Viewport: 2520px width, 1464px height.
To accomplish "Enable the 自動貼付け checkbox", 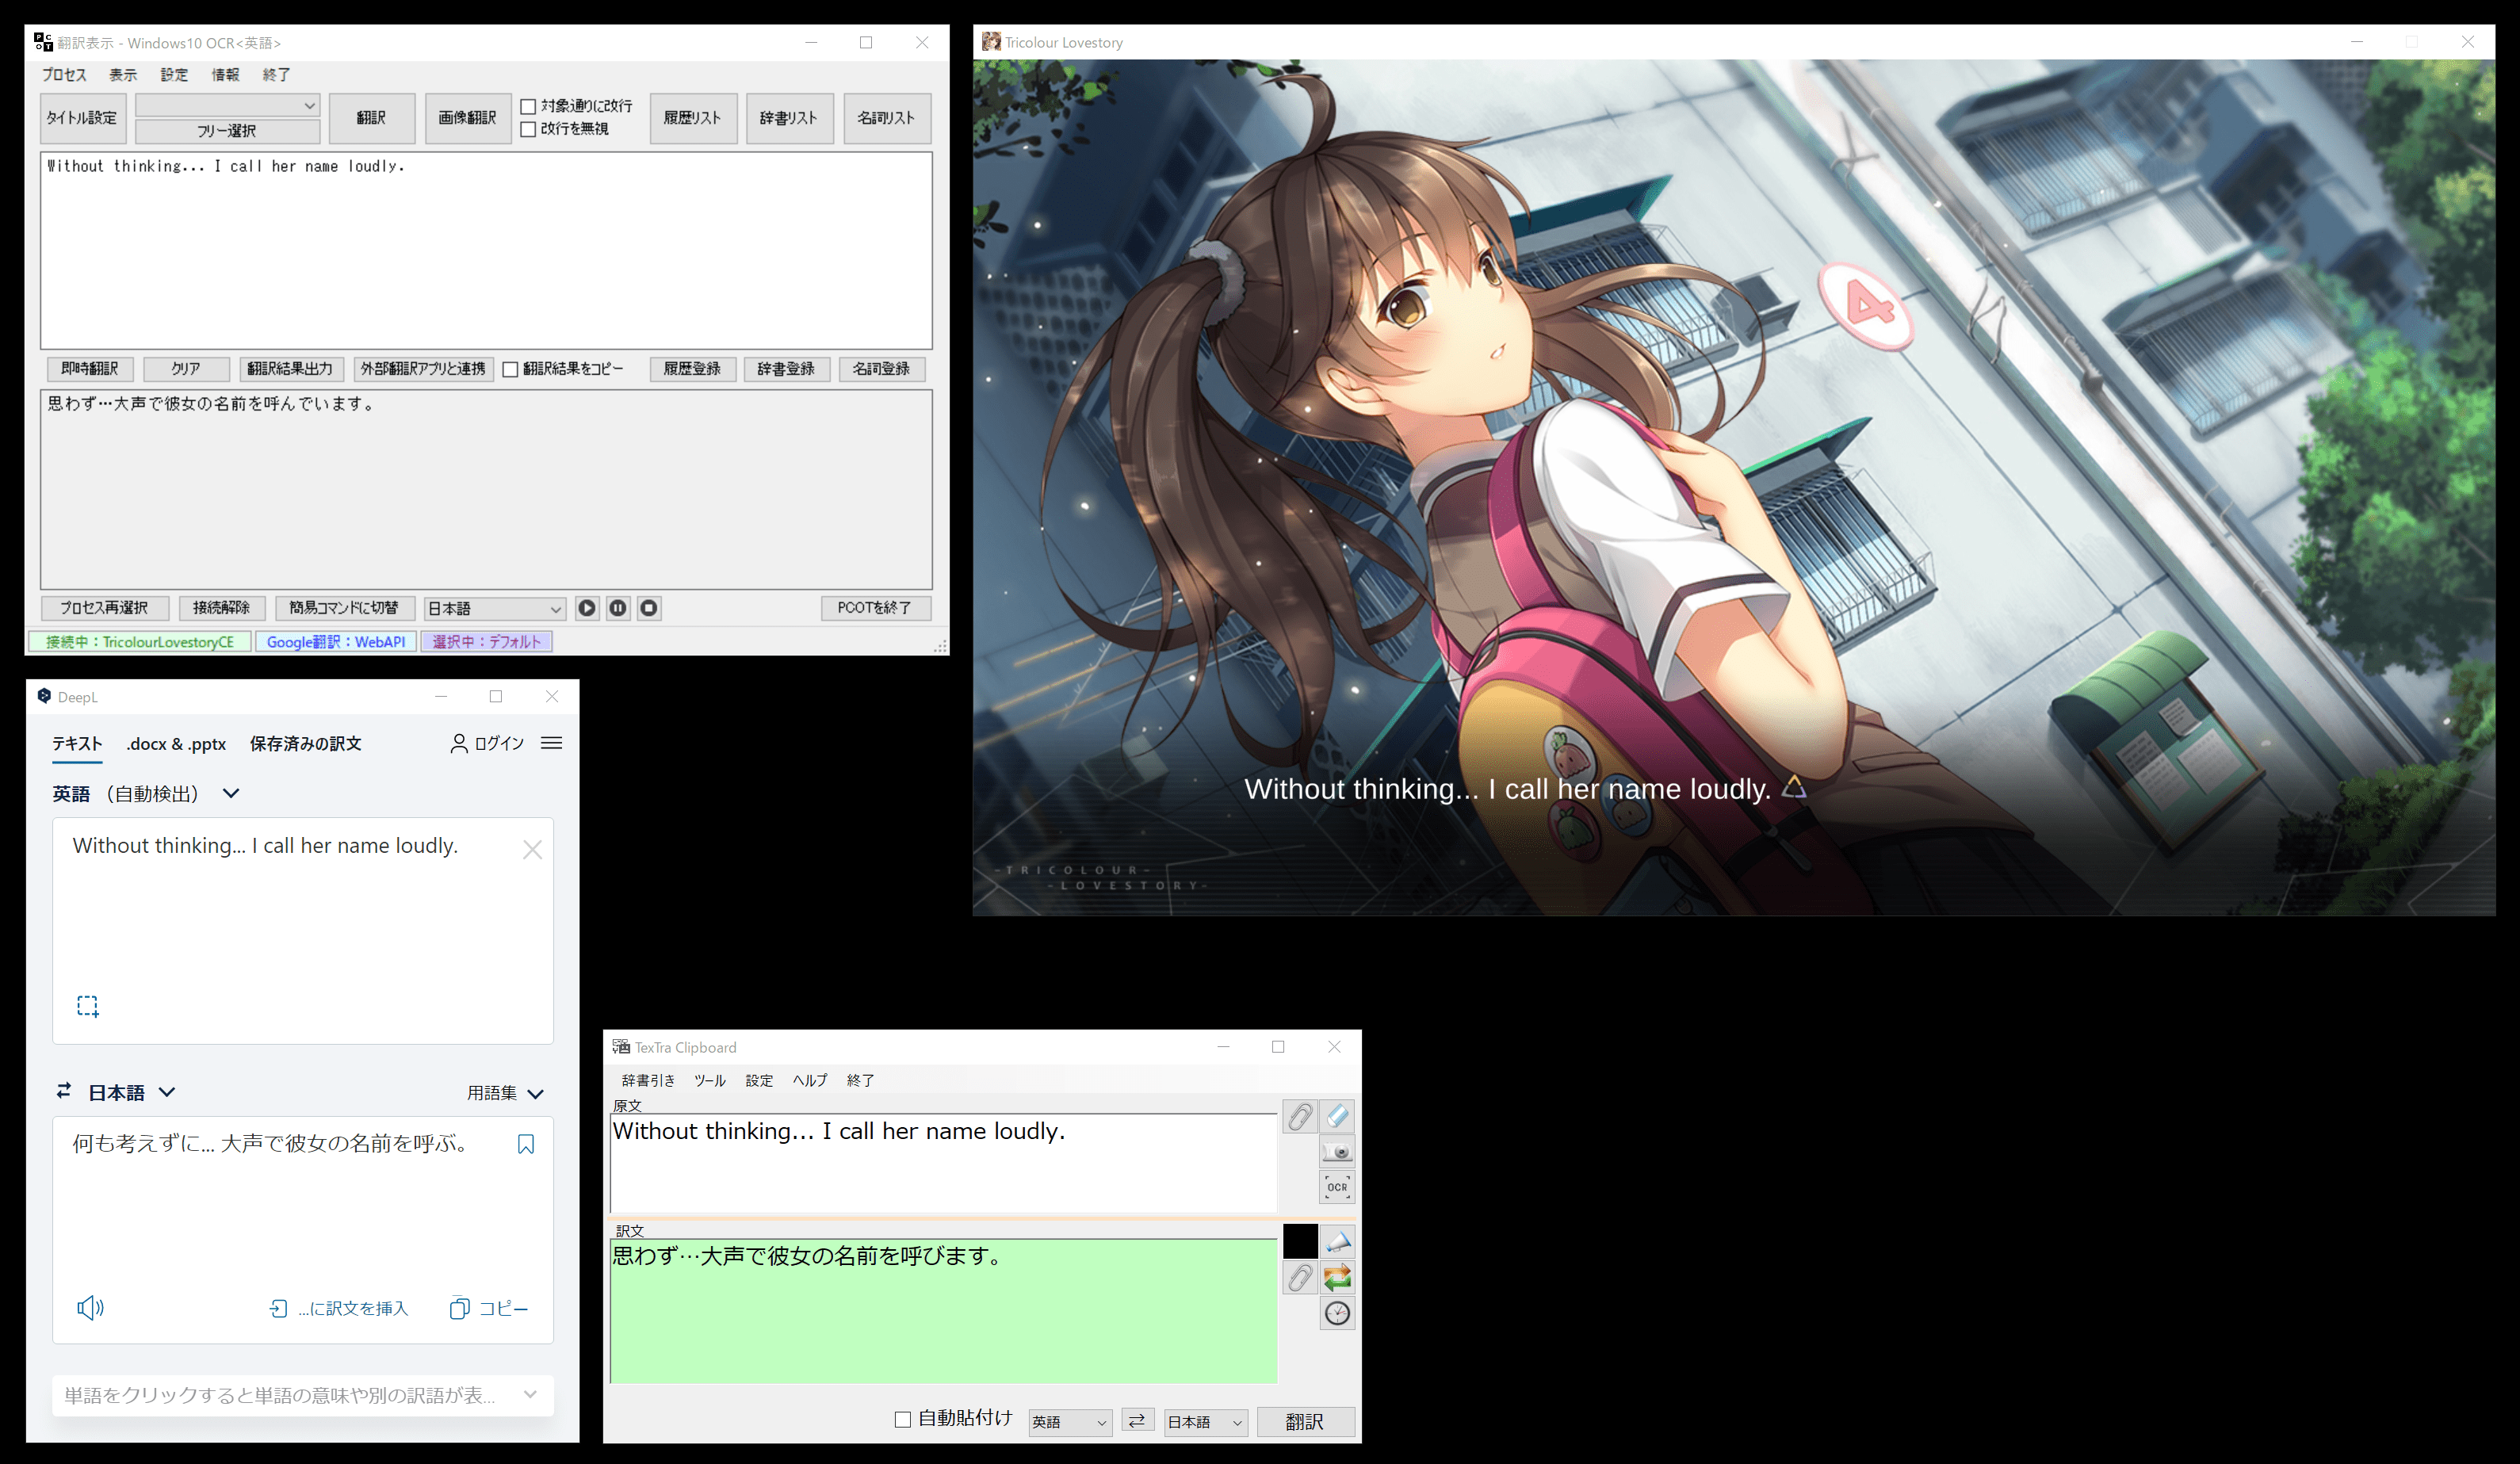I will 903,1419.
